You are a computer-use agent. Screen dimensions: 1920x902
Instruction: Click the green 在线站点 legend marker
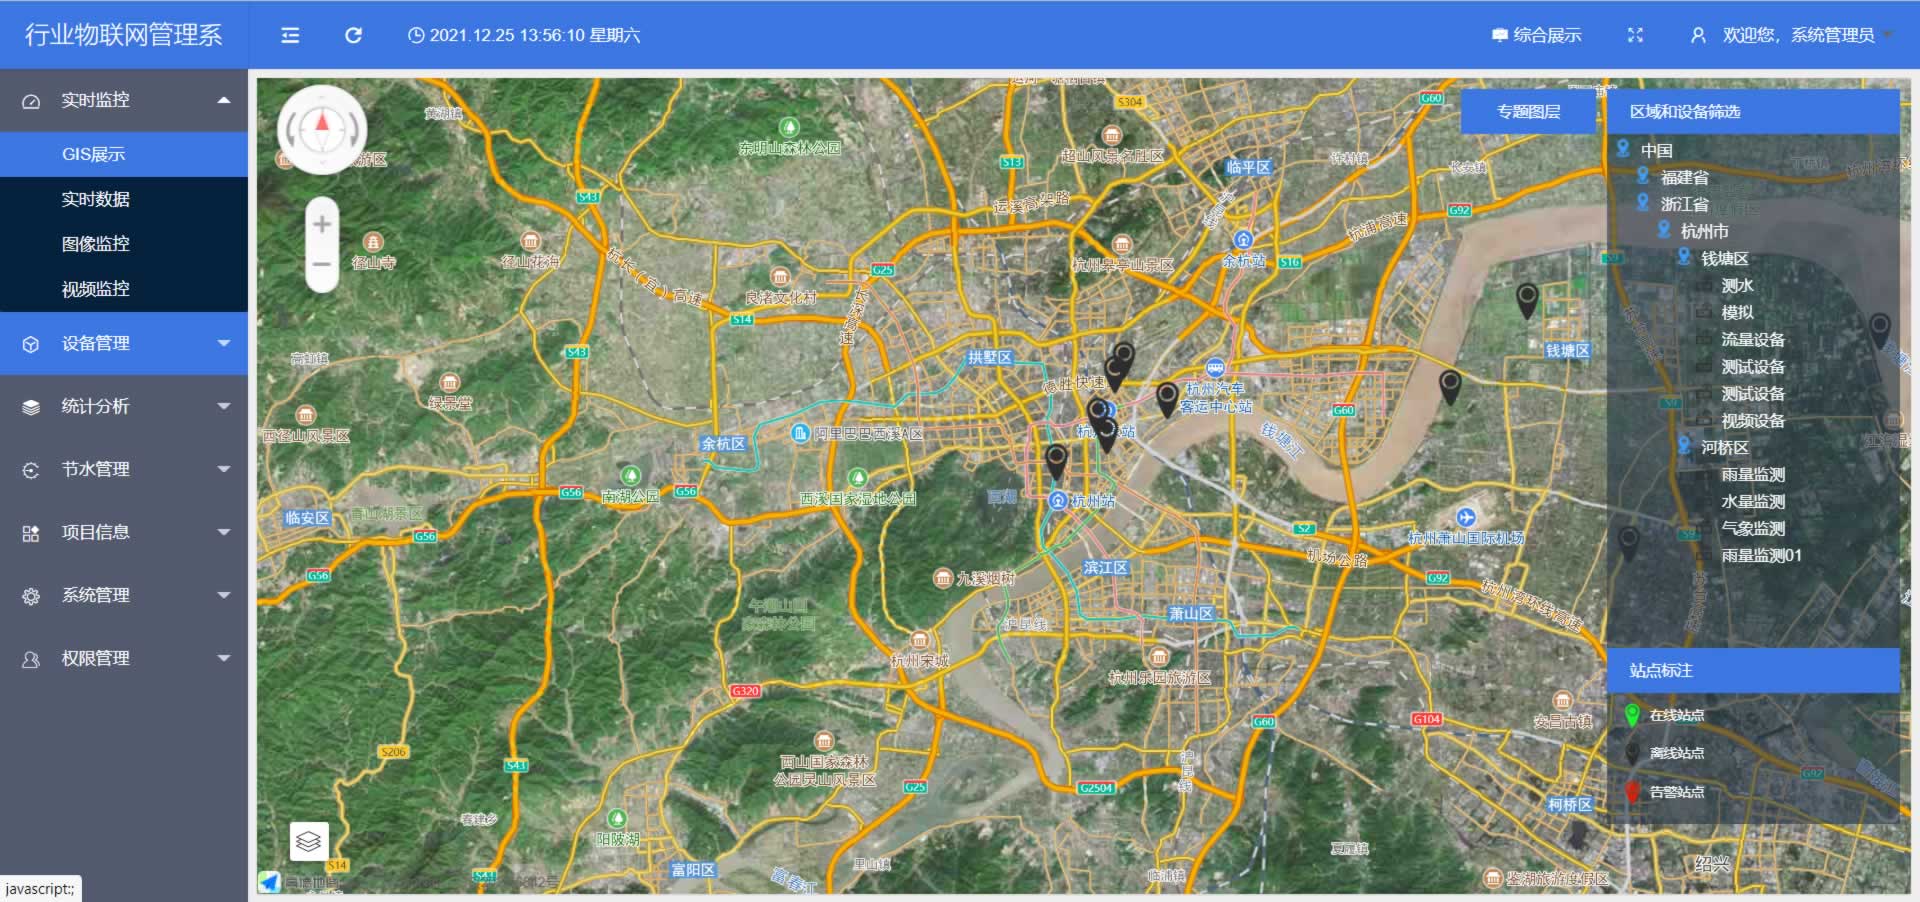click(1632, 715)
